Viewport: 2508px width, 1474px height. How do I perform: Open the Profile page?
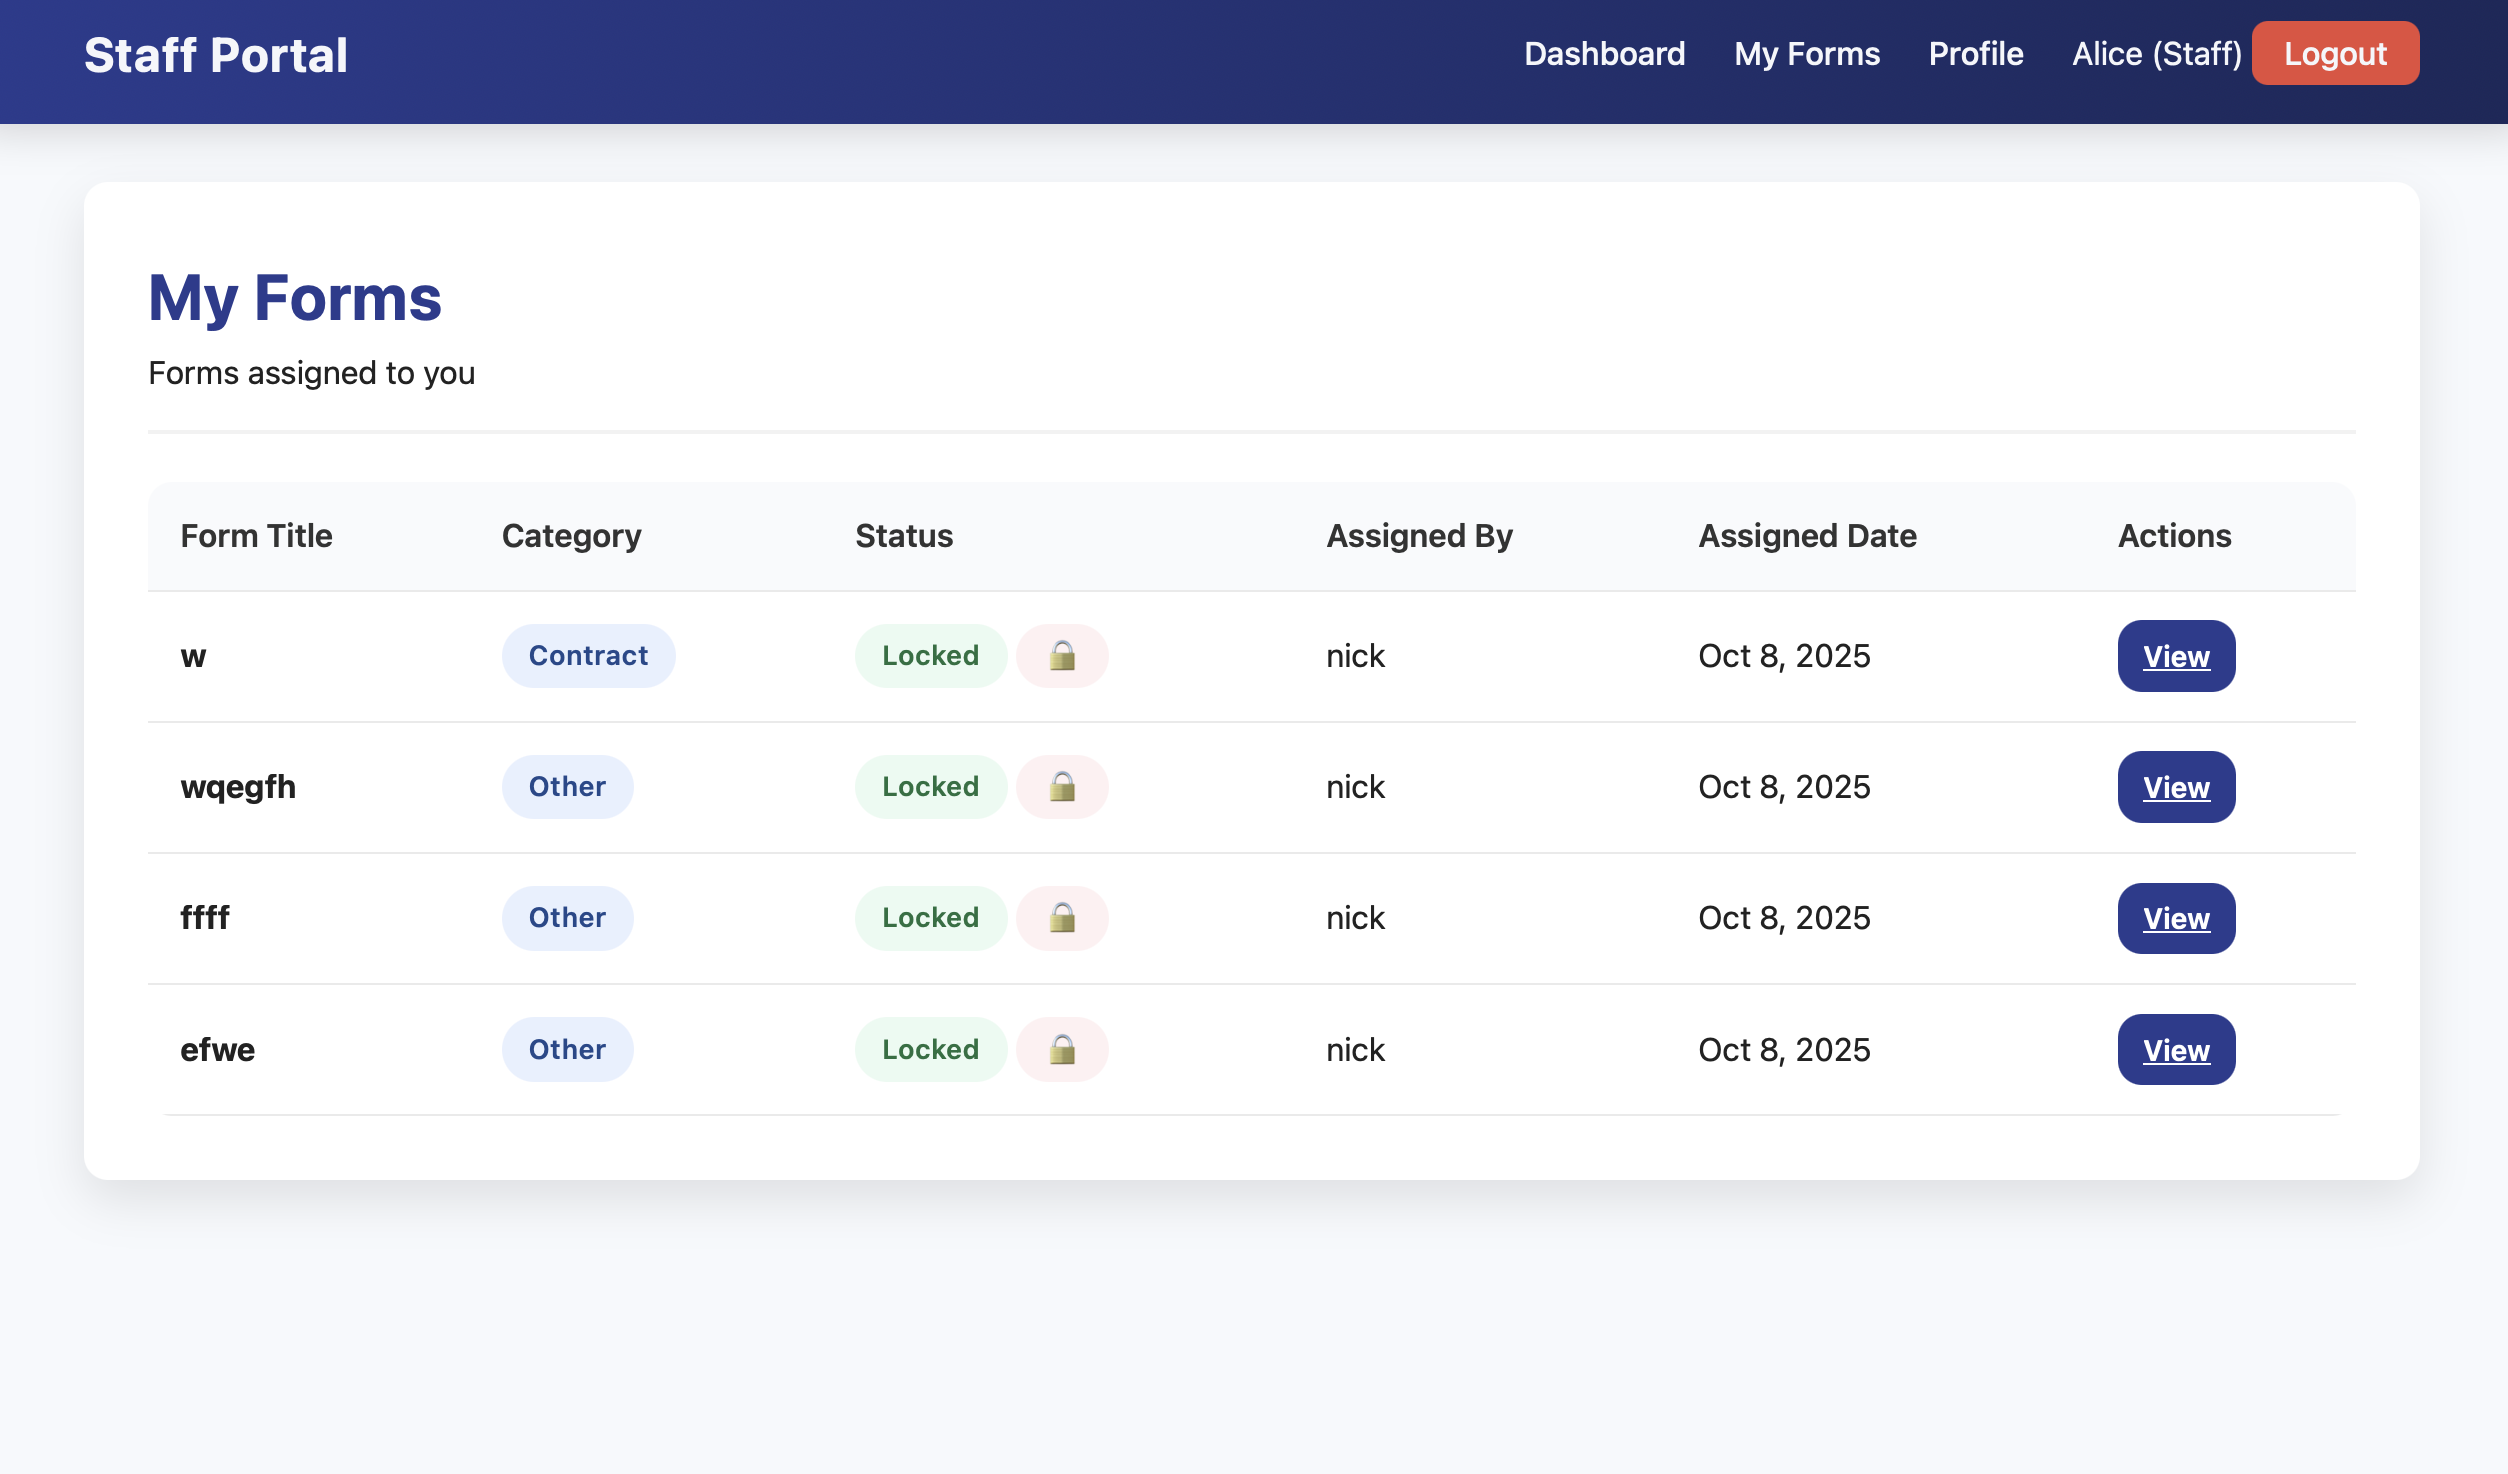[1975, 54]
